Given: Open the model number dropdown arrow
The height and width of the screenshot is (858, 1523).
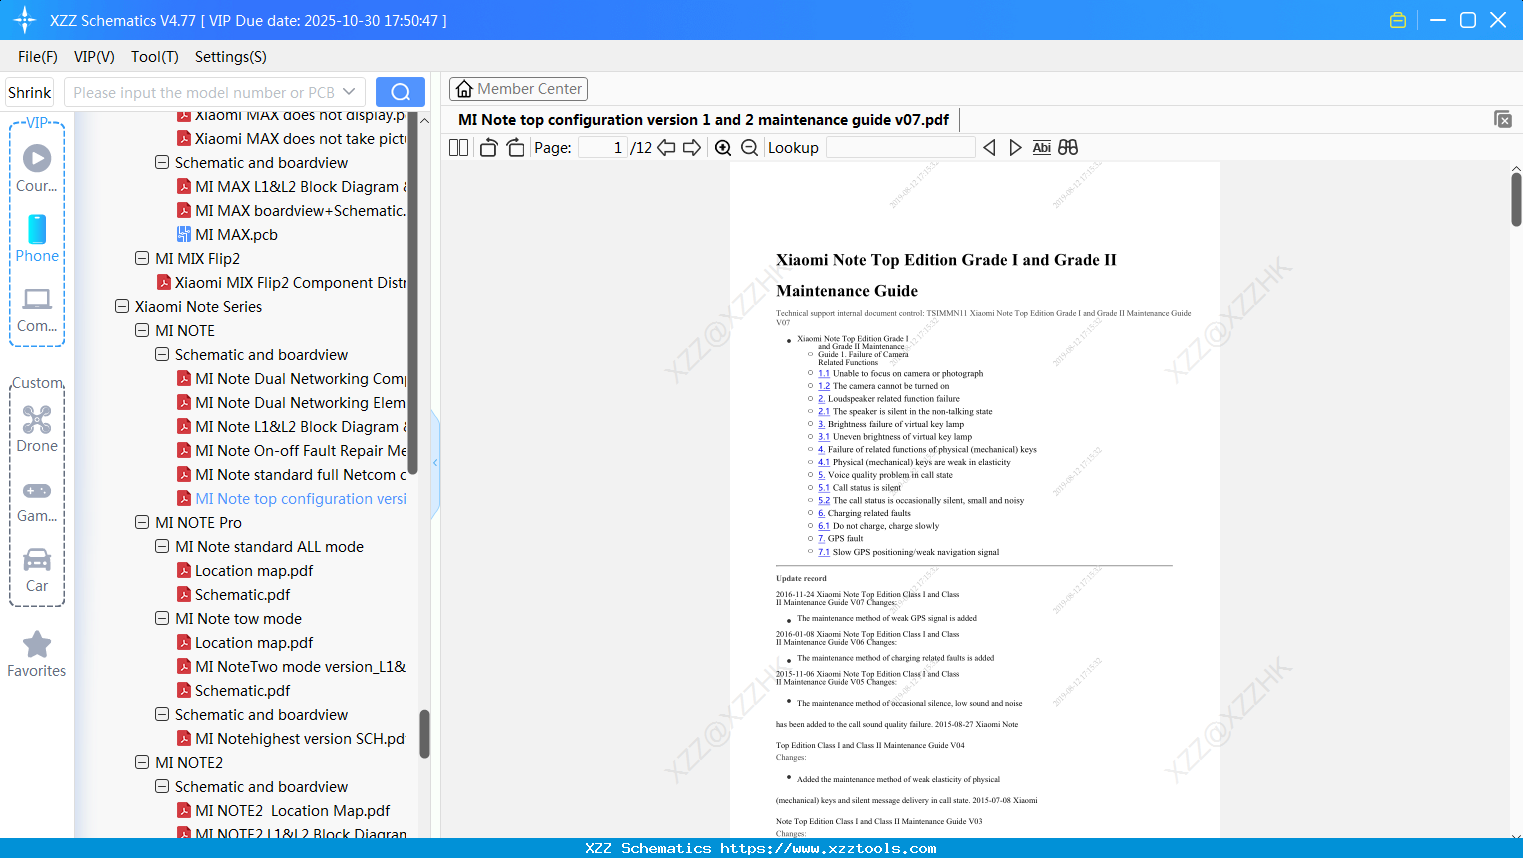Looking at the screenshot, I should click(x=349, y=92).
